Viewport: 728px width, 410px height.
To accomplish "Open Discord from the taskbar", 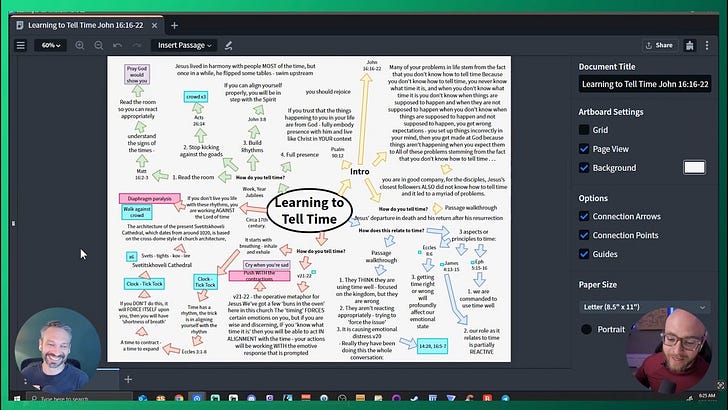I will point(251,398).
